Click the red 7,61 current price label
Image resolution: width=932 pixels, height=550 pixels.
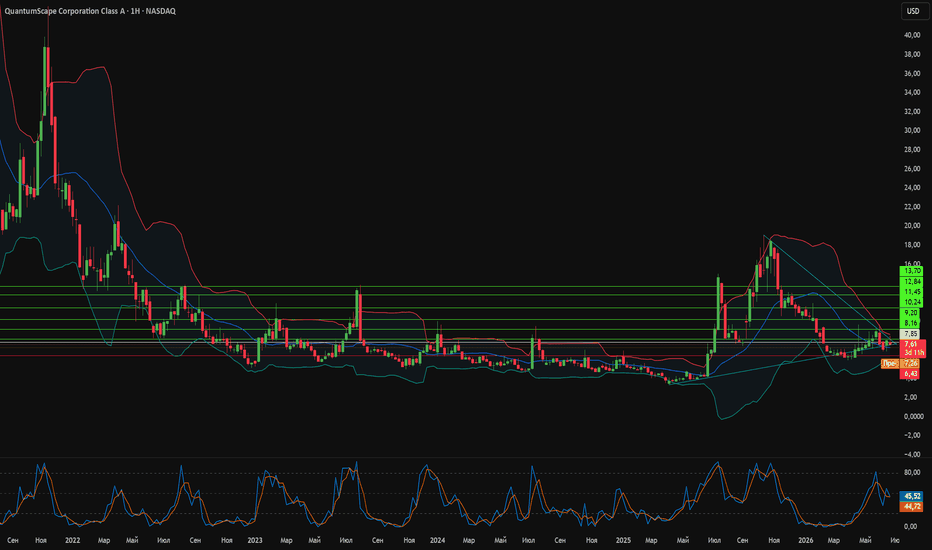[911, 344]
